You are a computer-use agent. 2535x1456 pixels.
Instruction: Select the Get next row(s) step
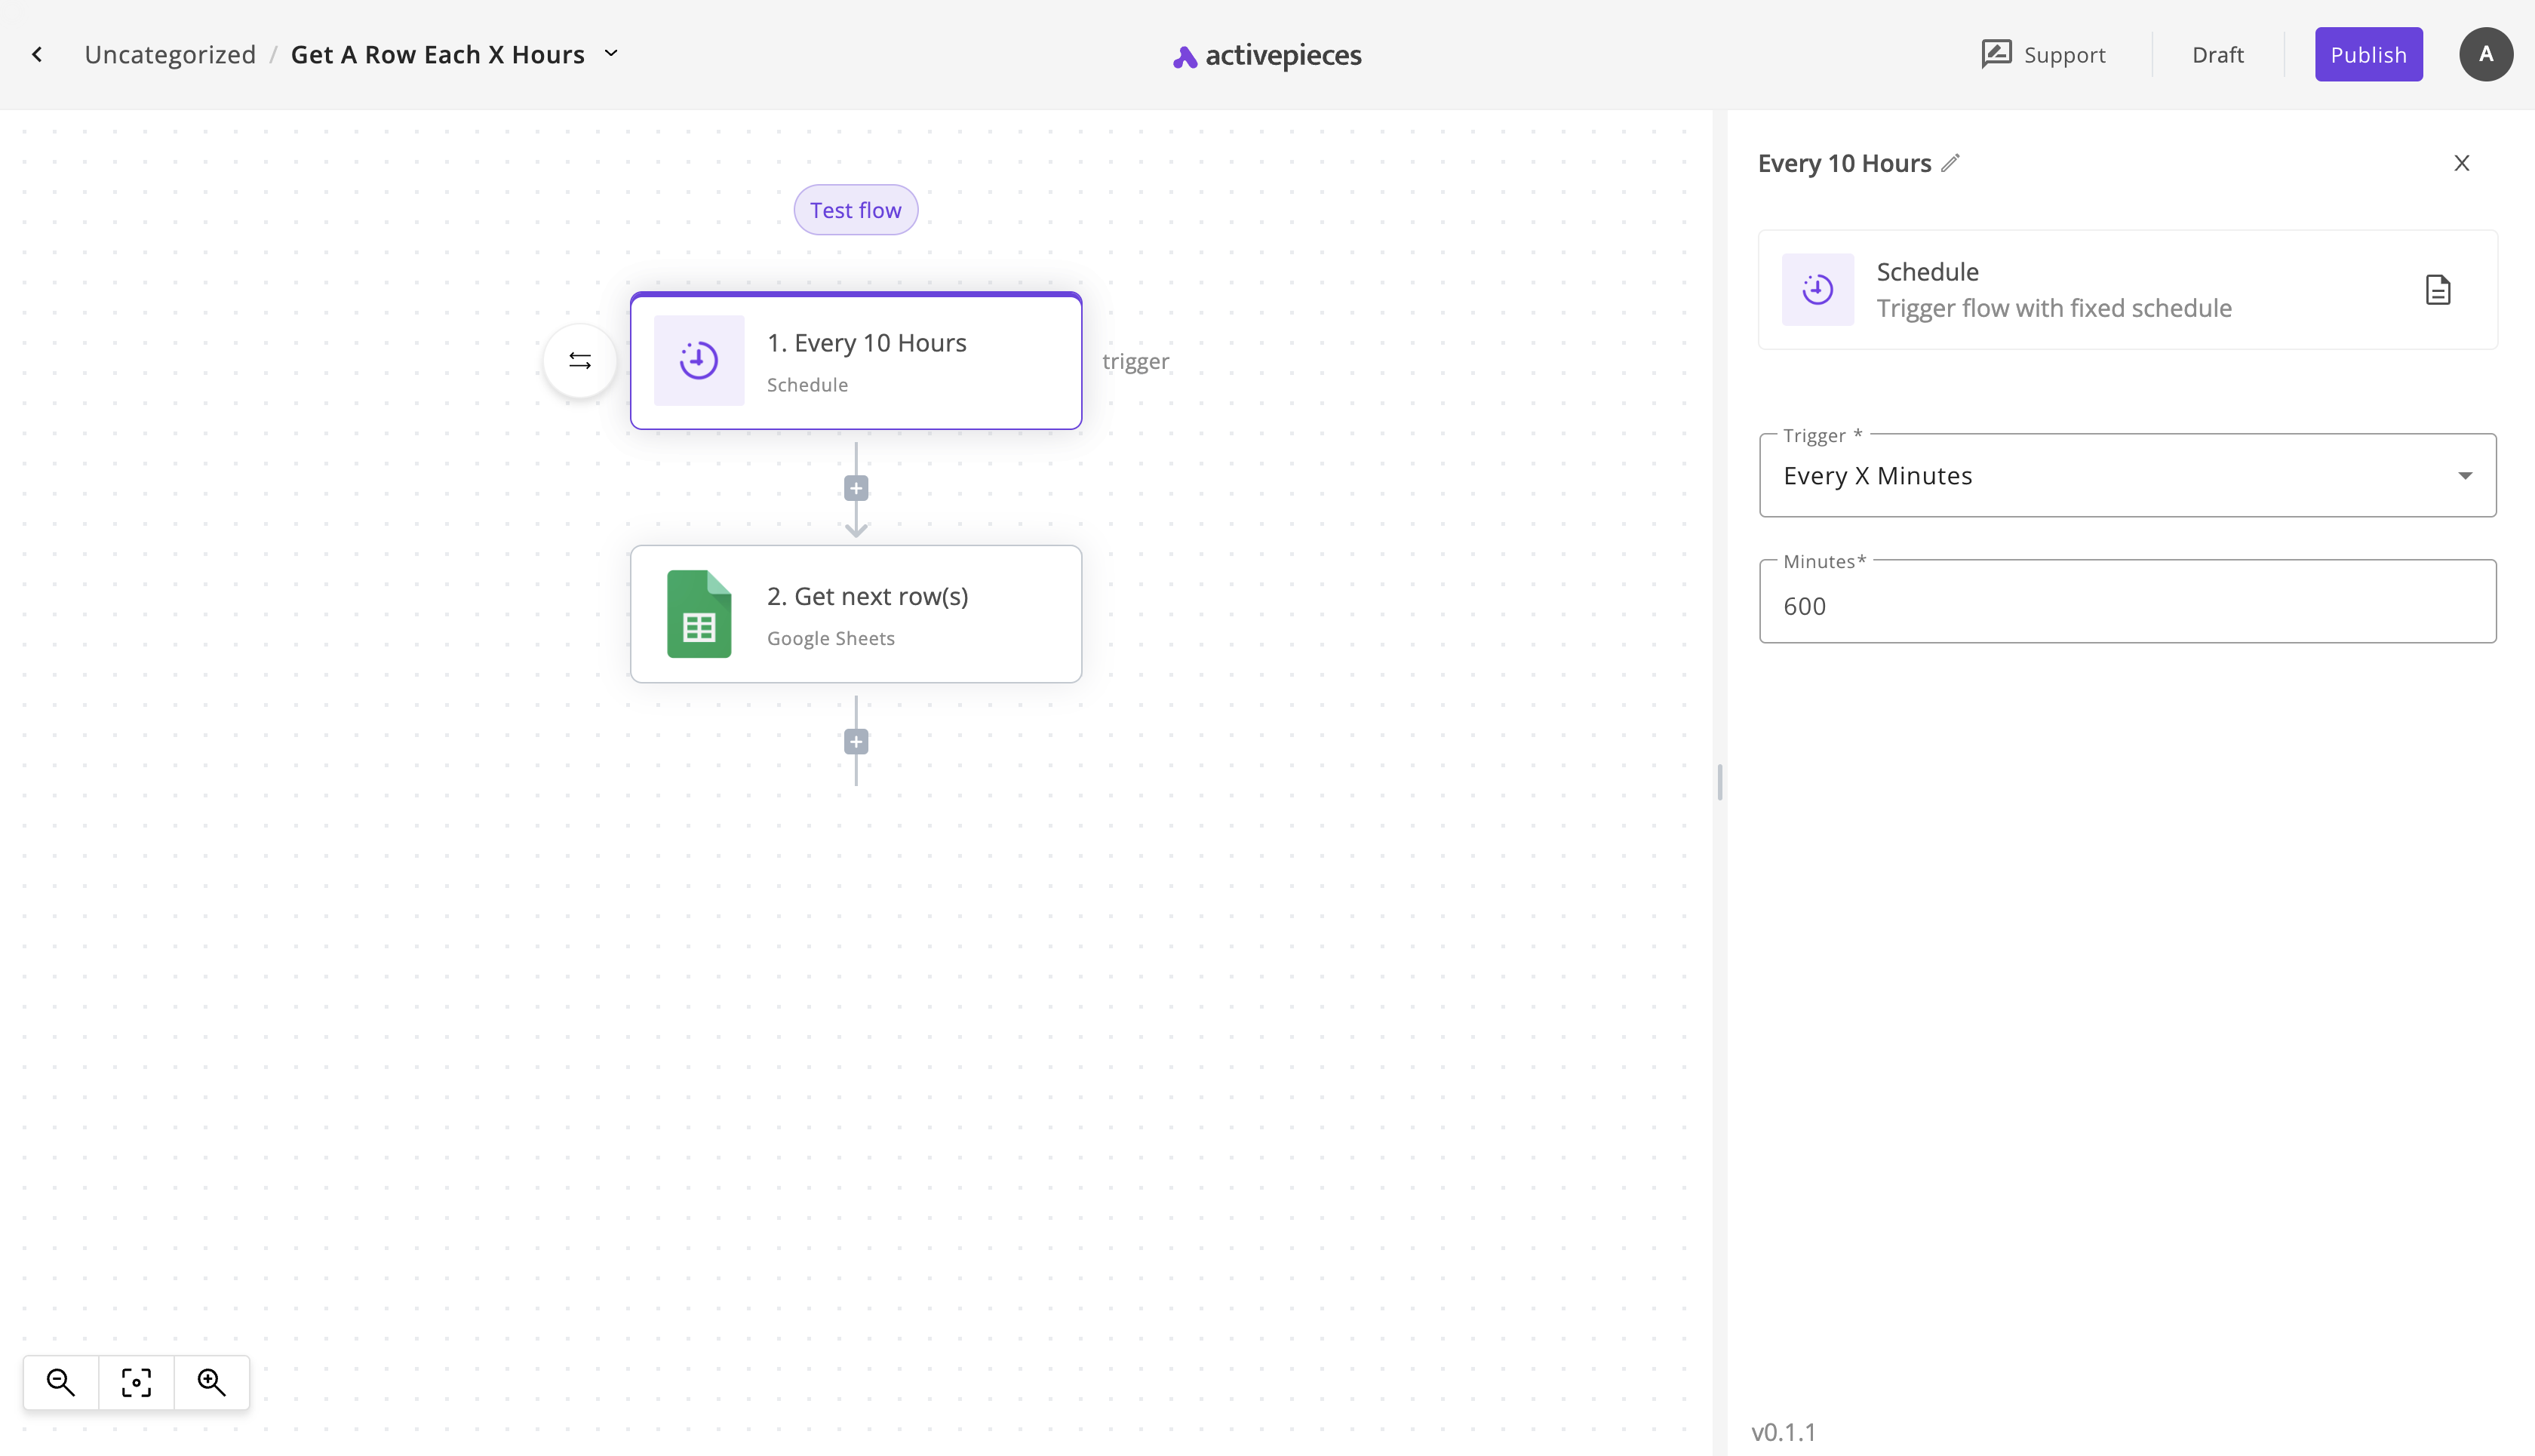(x=856, y=614)
